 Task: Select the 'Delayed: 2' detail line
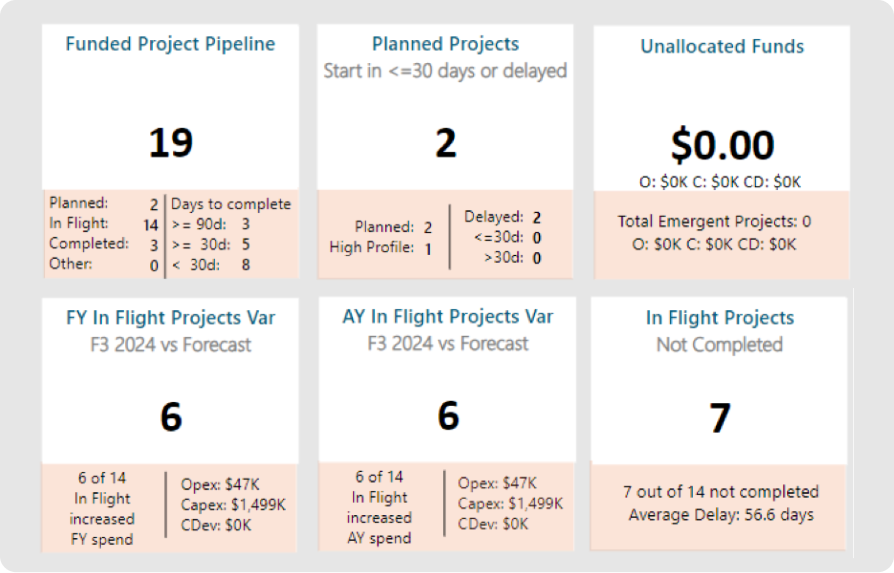click(x=502, y=217)
